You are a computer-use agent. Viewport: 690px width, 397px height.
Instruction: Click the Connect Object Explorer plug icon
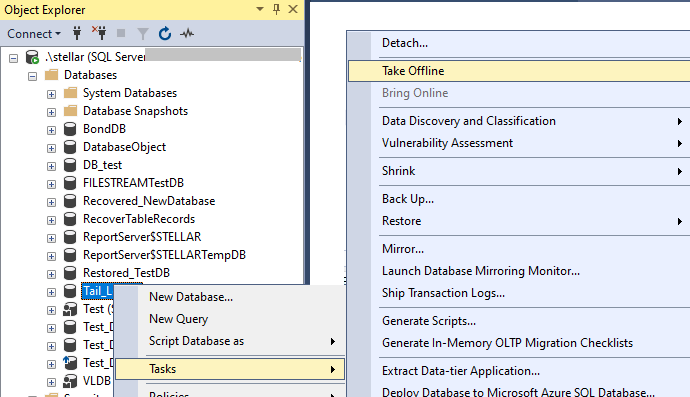(x=77, y=33)
